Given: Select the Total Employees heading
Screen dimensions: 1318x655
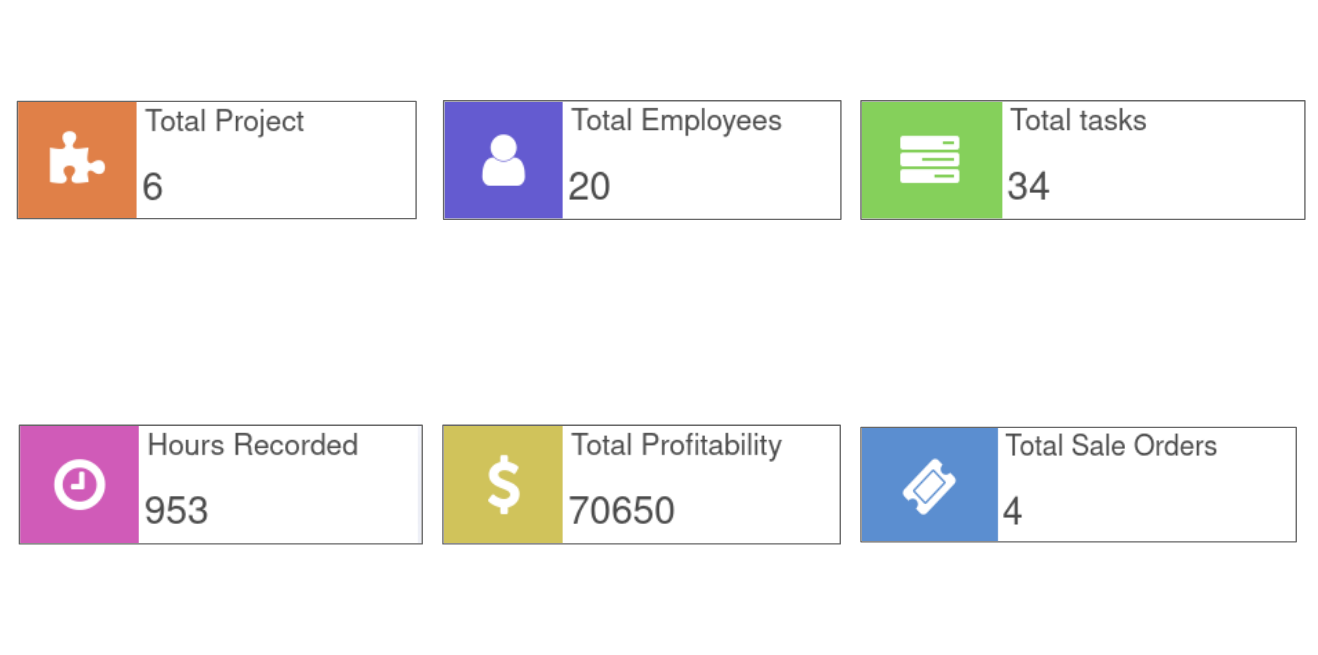Looking at the screenshot, I should coord(676,121).
